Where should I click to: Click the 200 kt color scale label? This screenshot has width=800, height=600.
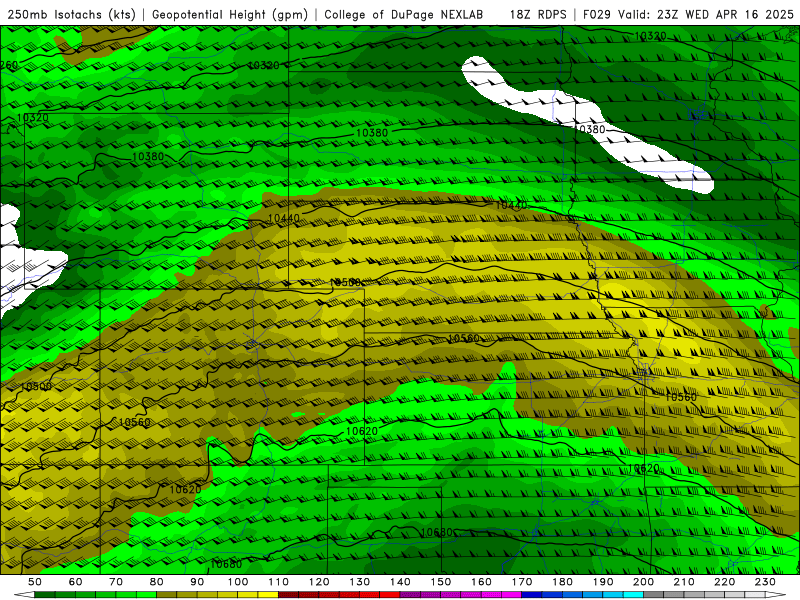pos(644,582)
